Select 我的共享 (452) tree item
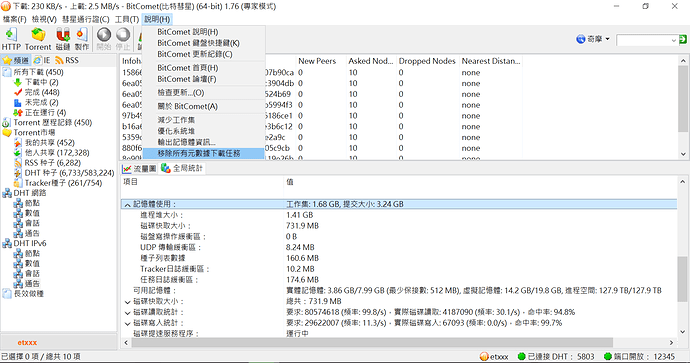Screen dimensions: 690x363 [50, 143]
